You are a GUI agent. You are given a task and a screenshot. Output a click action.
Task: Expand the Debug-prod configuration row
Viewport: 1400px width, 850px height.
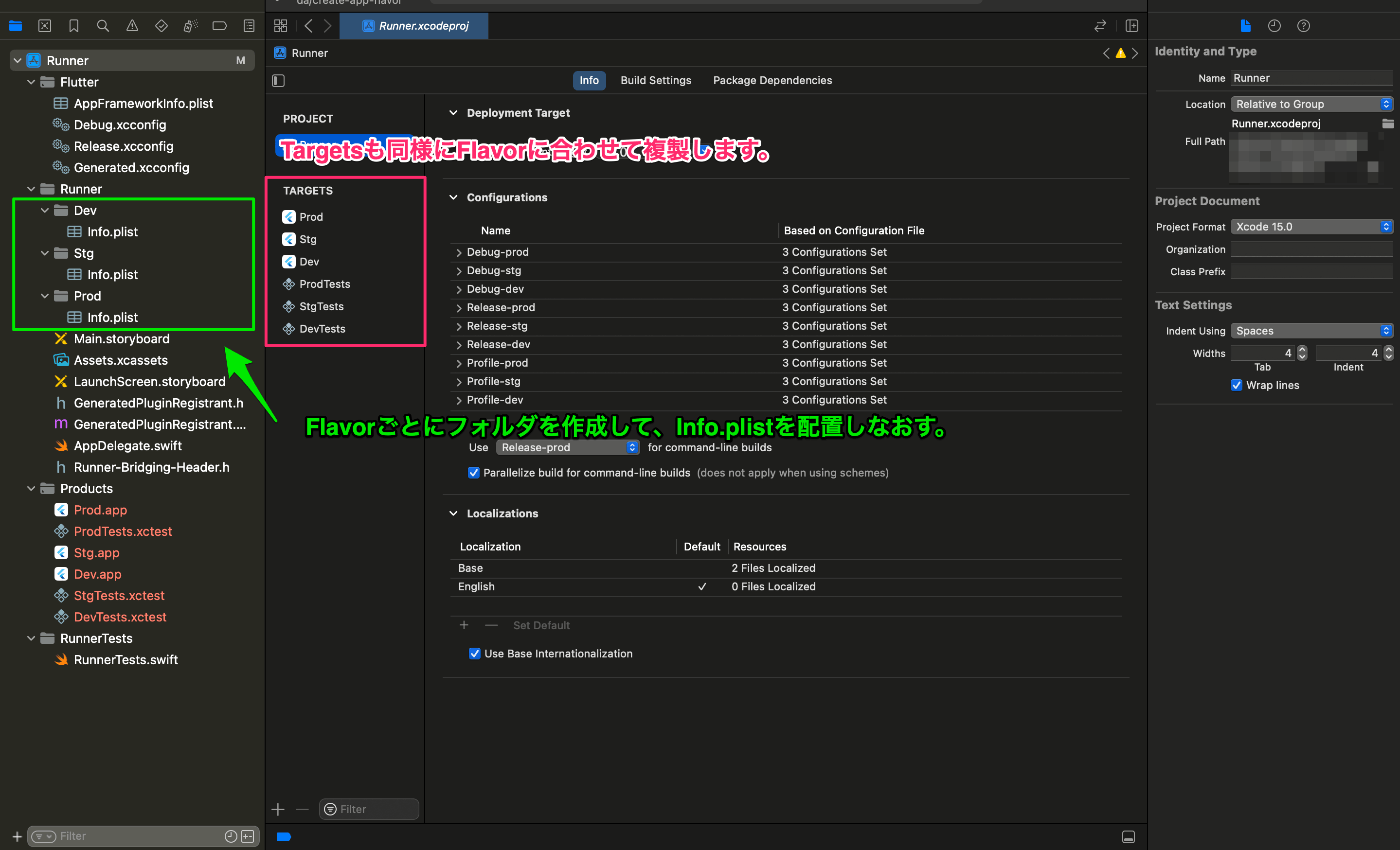point(459,253)
